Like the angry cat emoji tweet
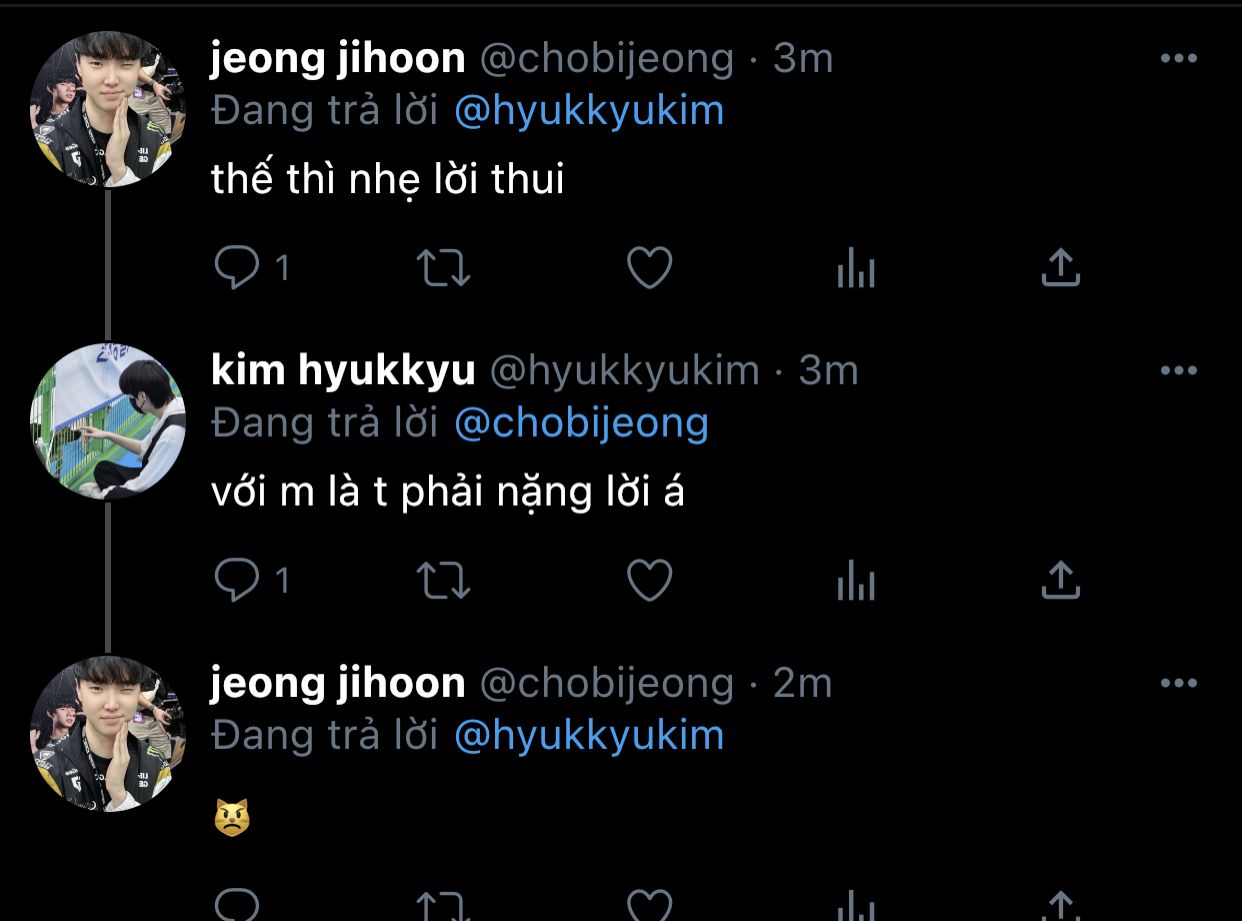 click(x=650, y=903)
